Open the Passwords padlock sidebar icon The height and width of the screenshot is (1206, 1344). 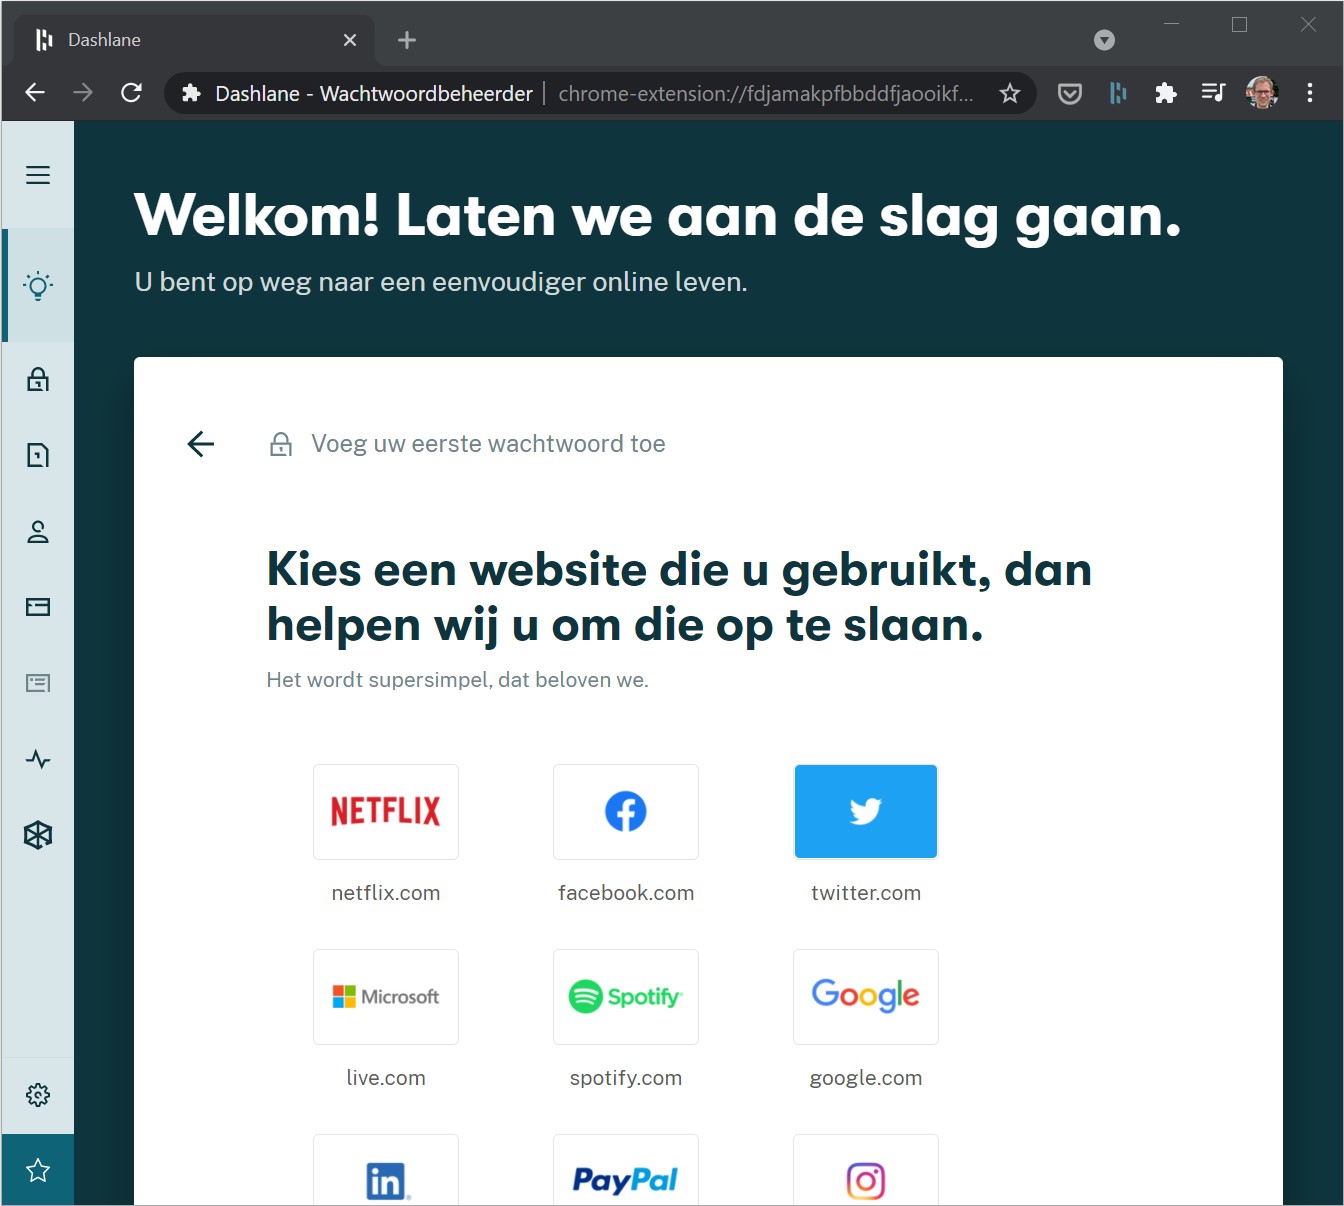coord(38,379)
